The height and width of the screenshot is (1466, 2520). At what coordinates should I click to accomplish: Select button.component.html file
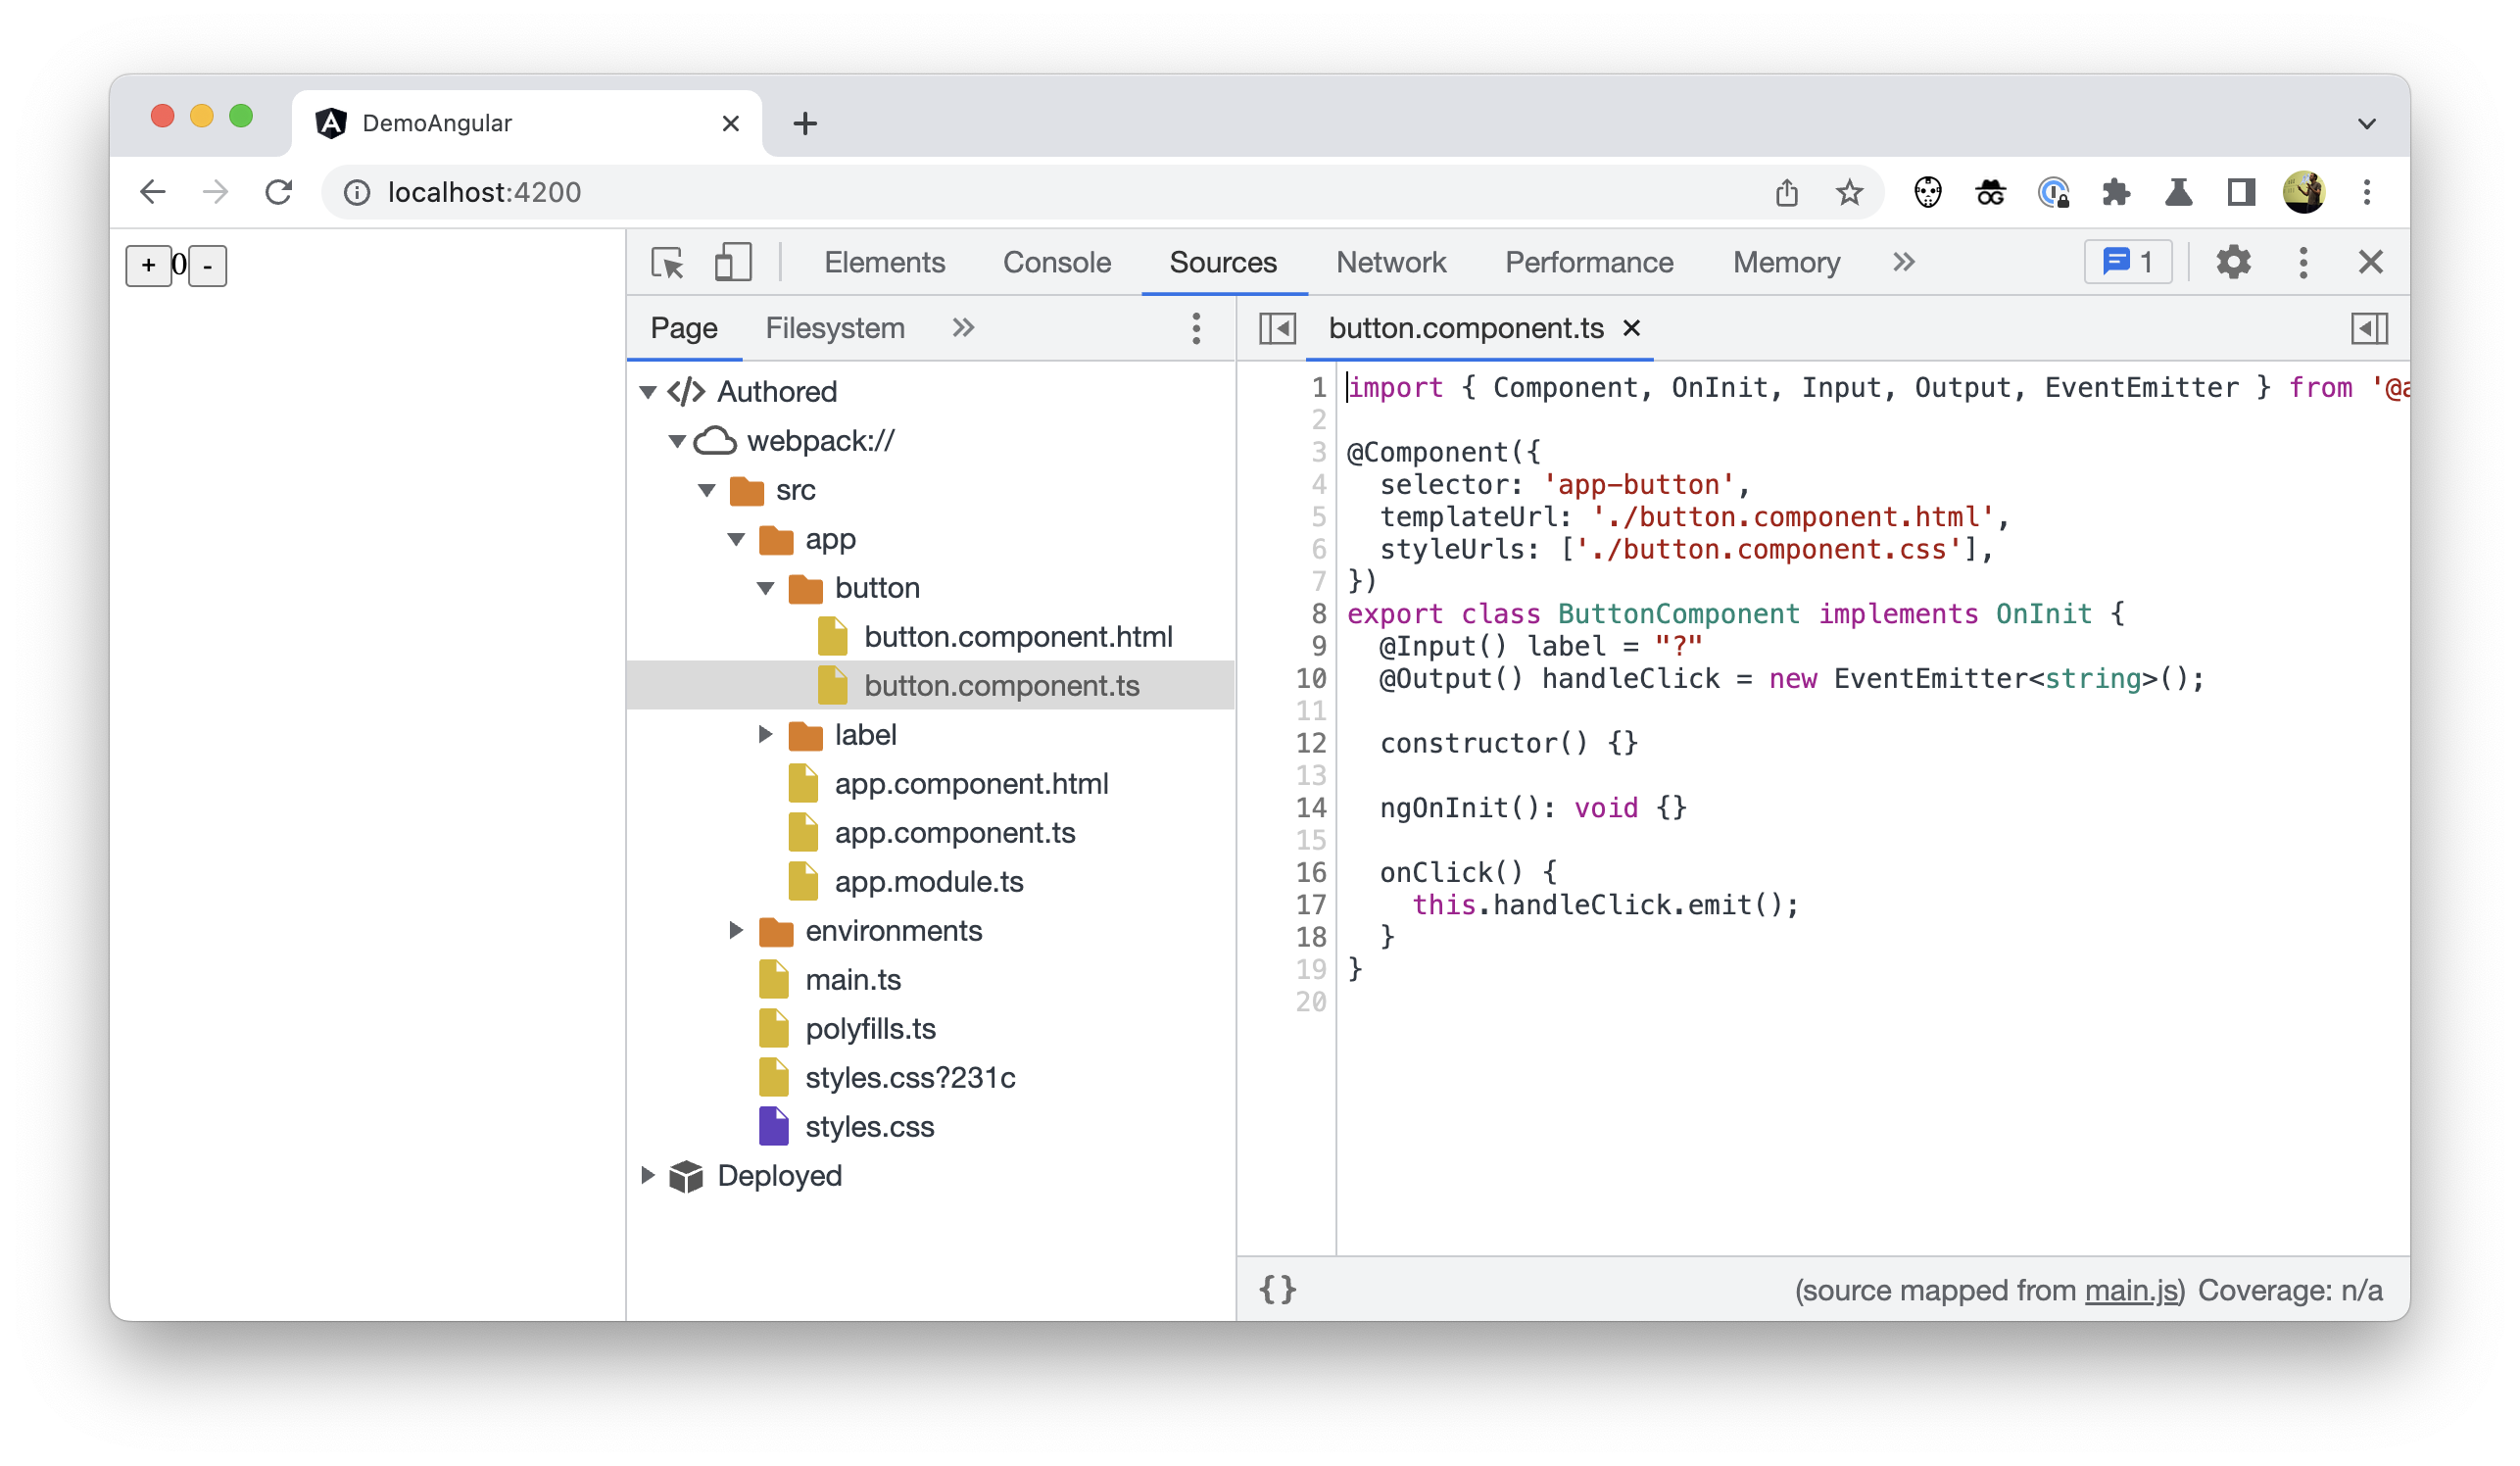(x=1018, y=635)
